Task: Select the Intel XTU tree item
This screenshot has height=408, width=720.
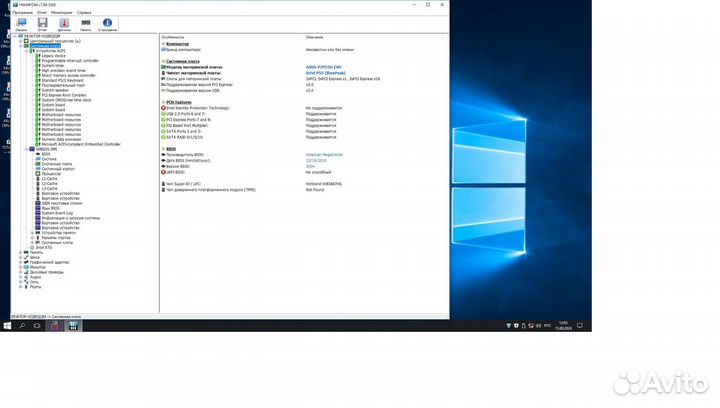Action: 44,247
